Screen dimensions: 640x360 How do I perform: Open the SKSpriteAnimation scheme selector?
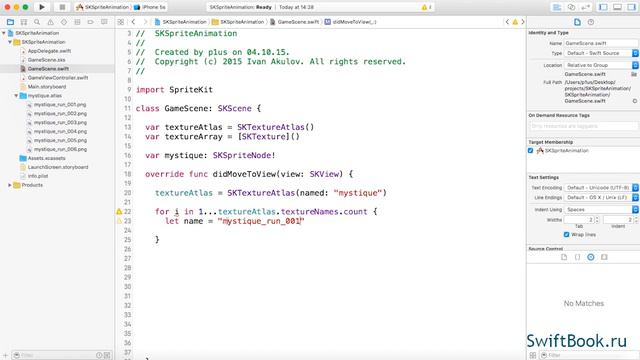click(x=102, y=7)
